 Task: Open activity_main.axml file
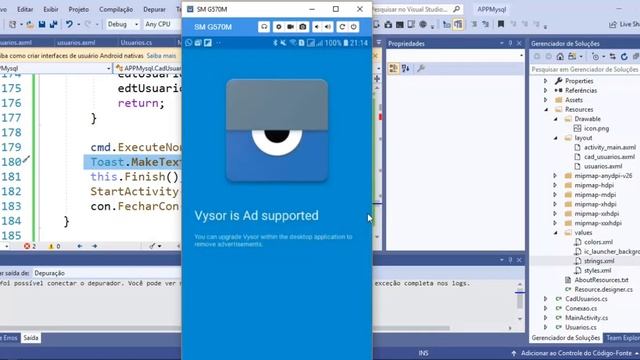tap(610, 147)
